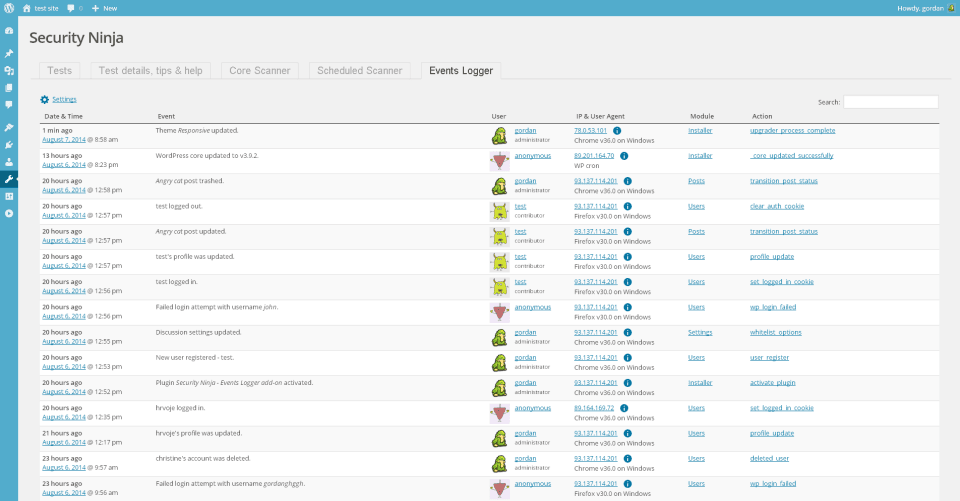Open the Howdy, gordan account menu
The width and height of the screenshot is (960, 501).
tap(926, 8)
